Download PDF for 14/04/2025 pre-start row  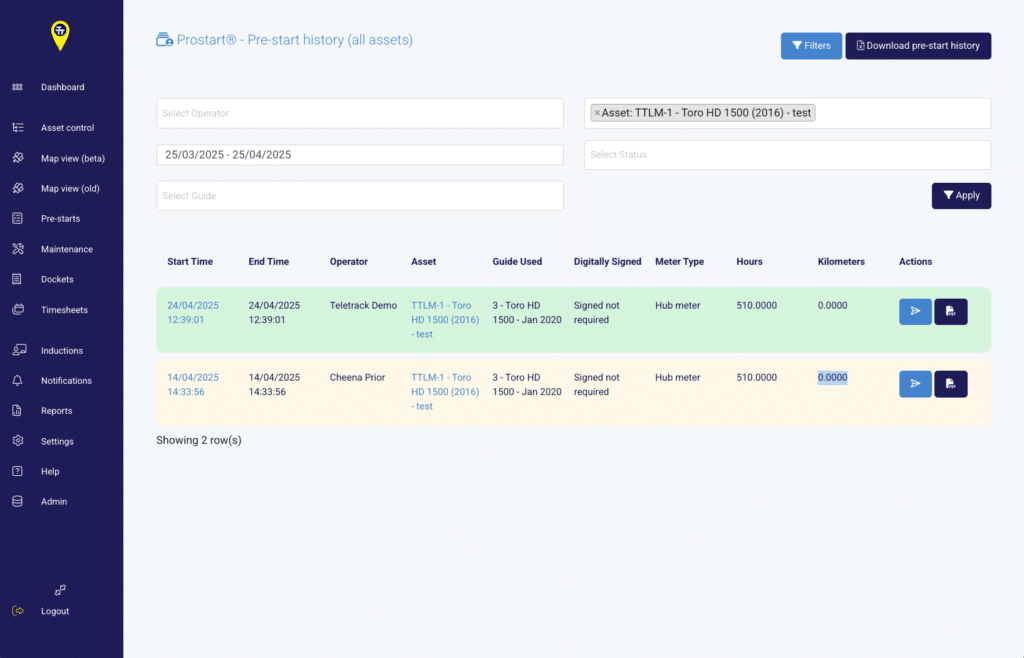click(950, 384)
